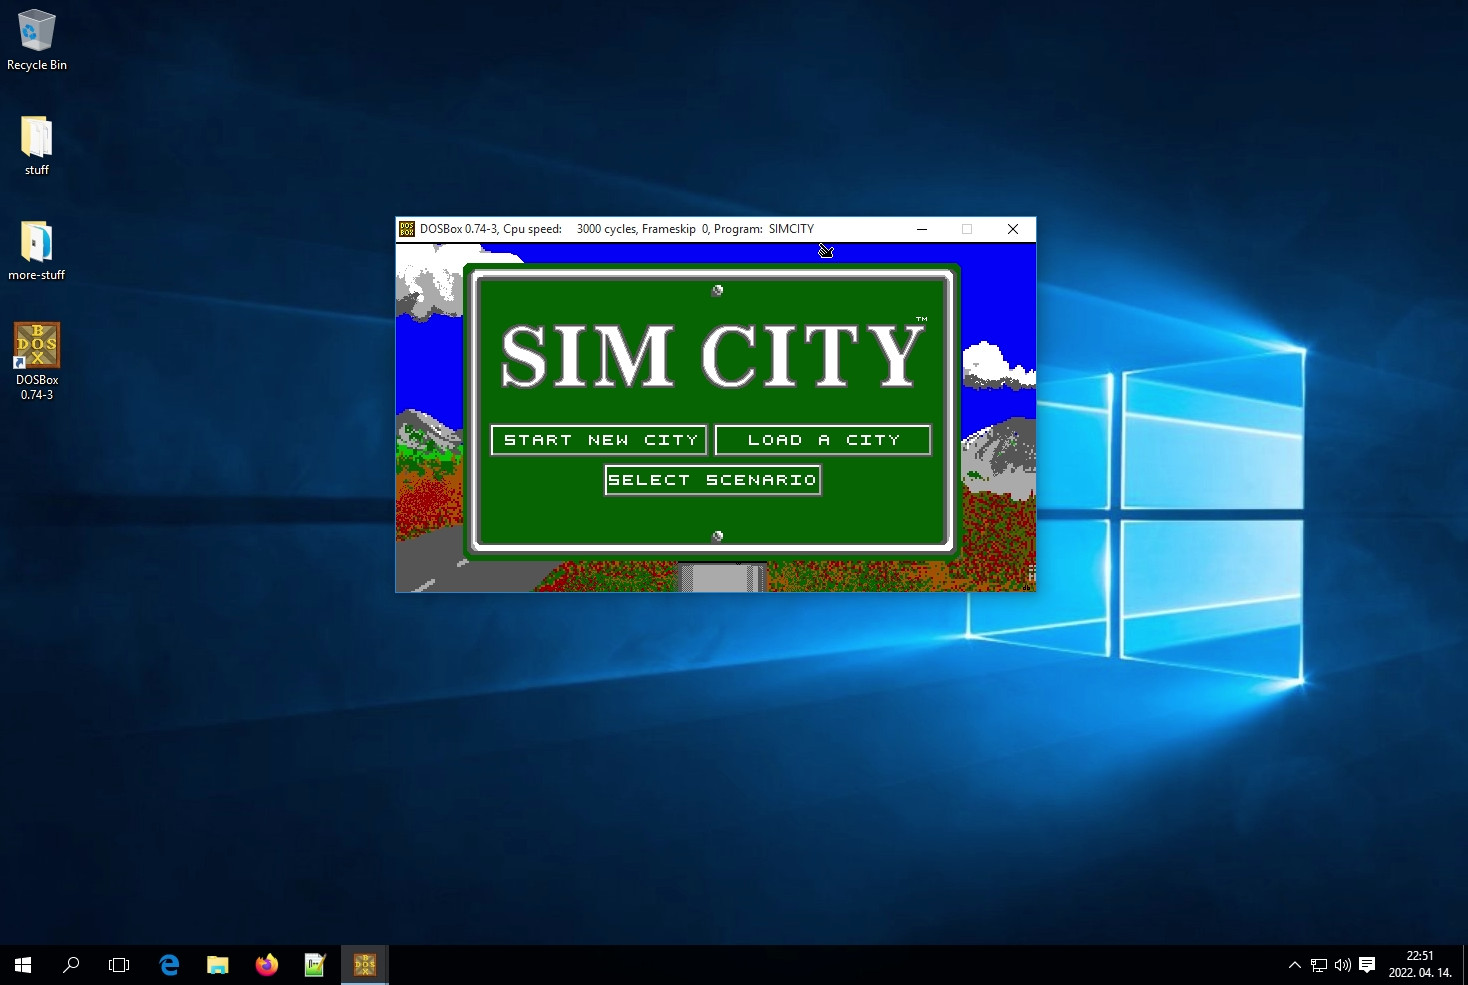Expand the hidden system tray icons chevron
This screenshot has height=985, width=1468.
pos(1295,965)
